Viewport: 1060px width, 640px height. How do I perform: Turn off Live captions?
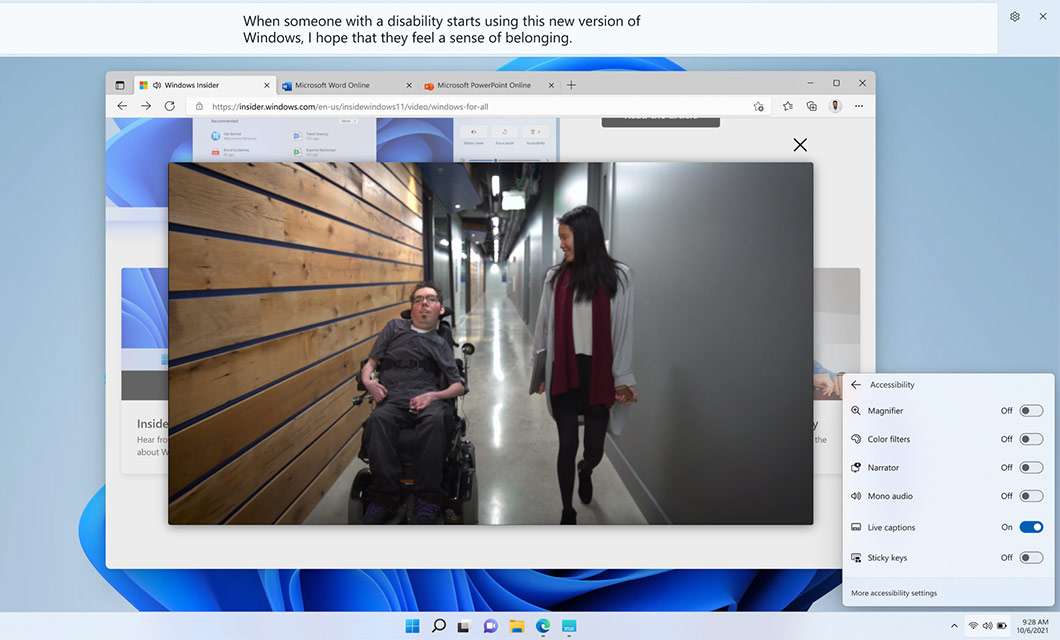point(1029,527)
